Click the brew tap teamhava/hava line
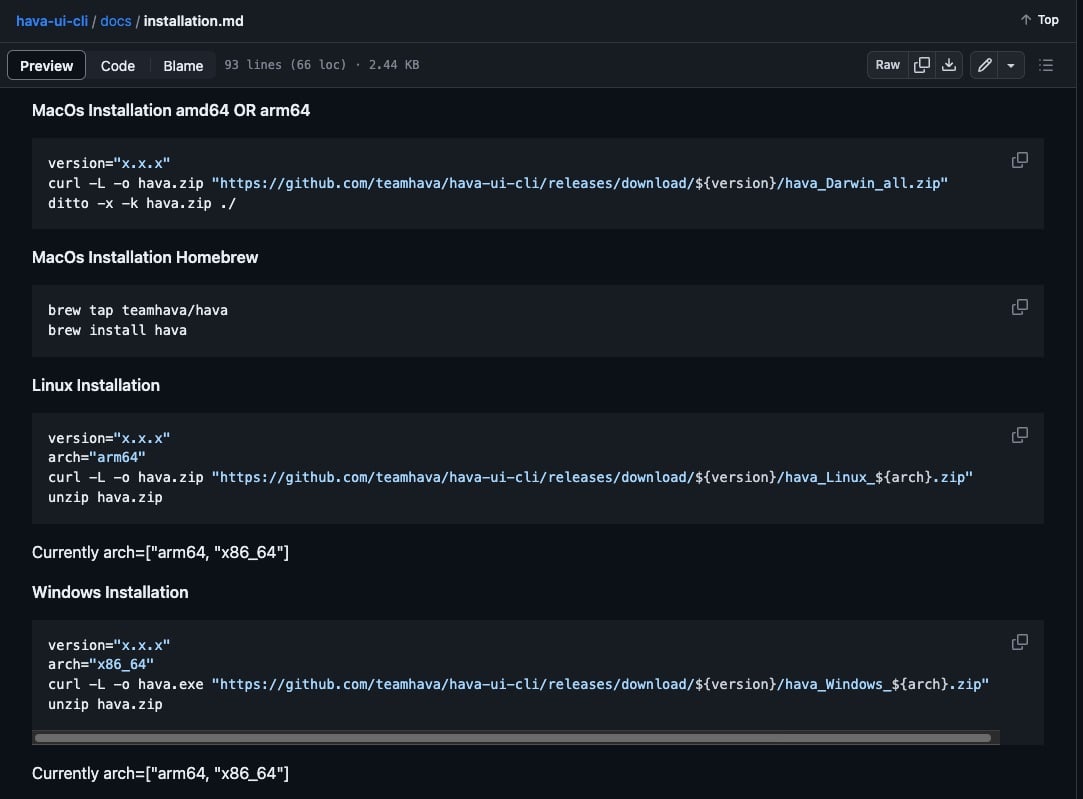 [138, 310]
